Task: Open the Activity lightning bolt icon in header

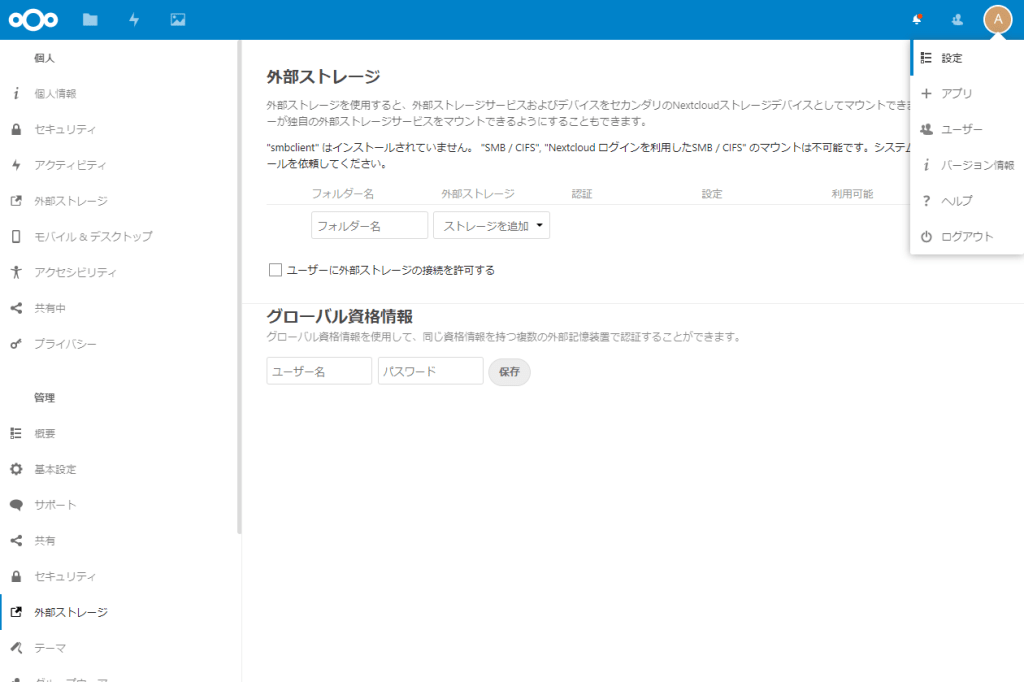Action: (x=134, y=20)
